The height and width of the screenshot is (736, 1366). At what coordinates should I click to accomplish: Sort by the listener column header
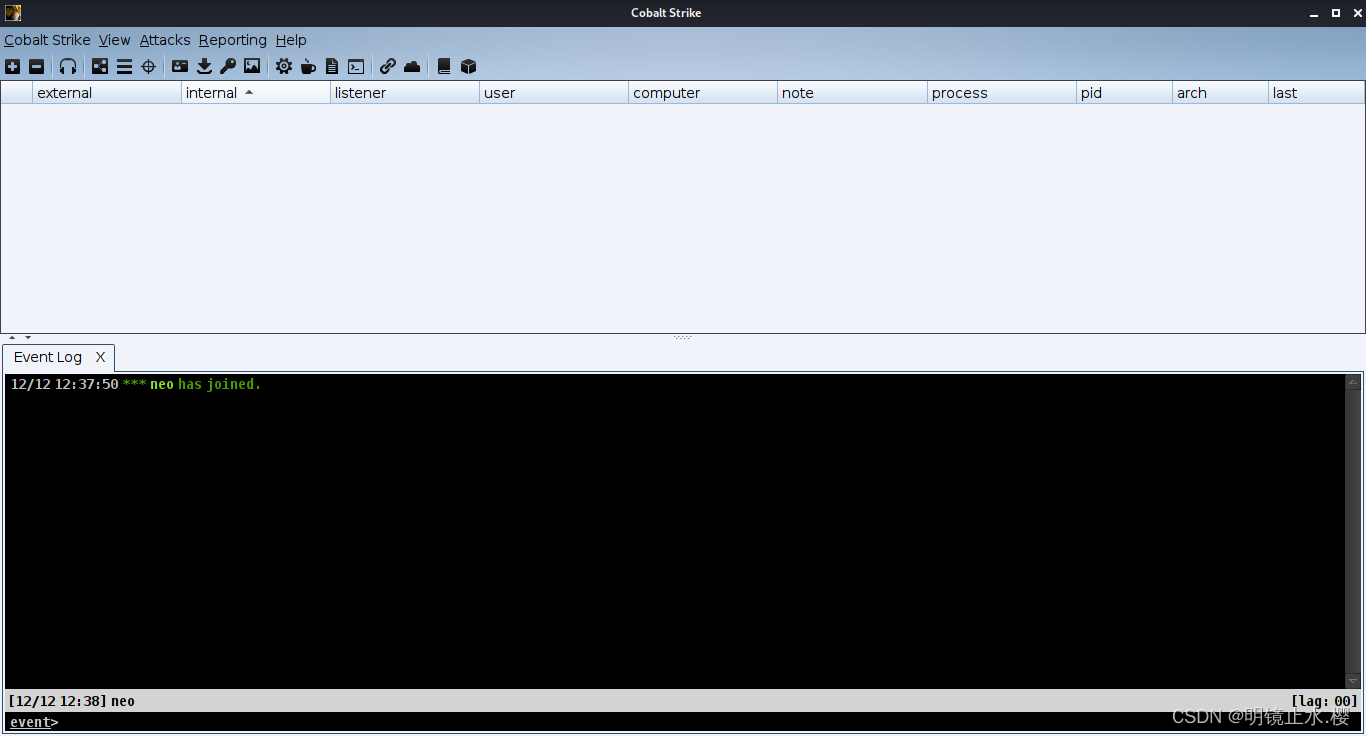tap(405, 93)
